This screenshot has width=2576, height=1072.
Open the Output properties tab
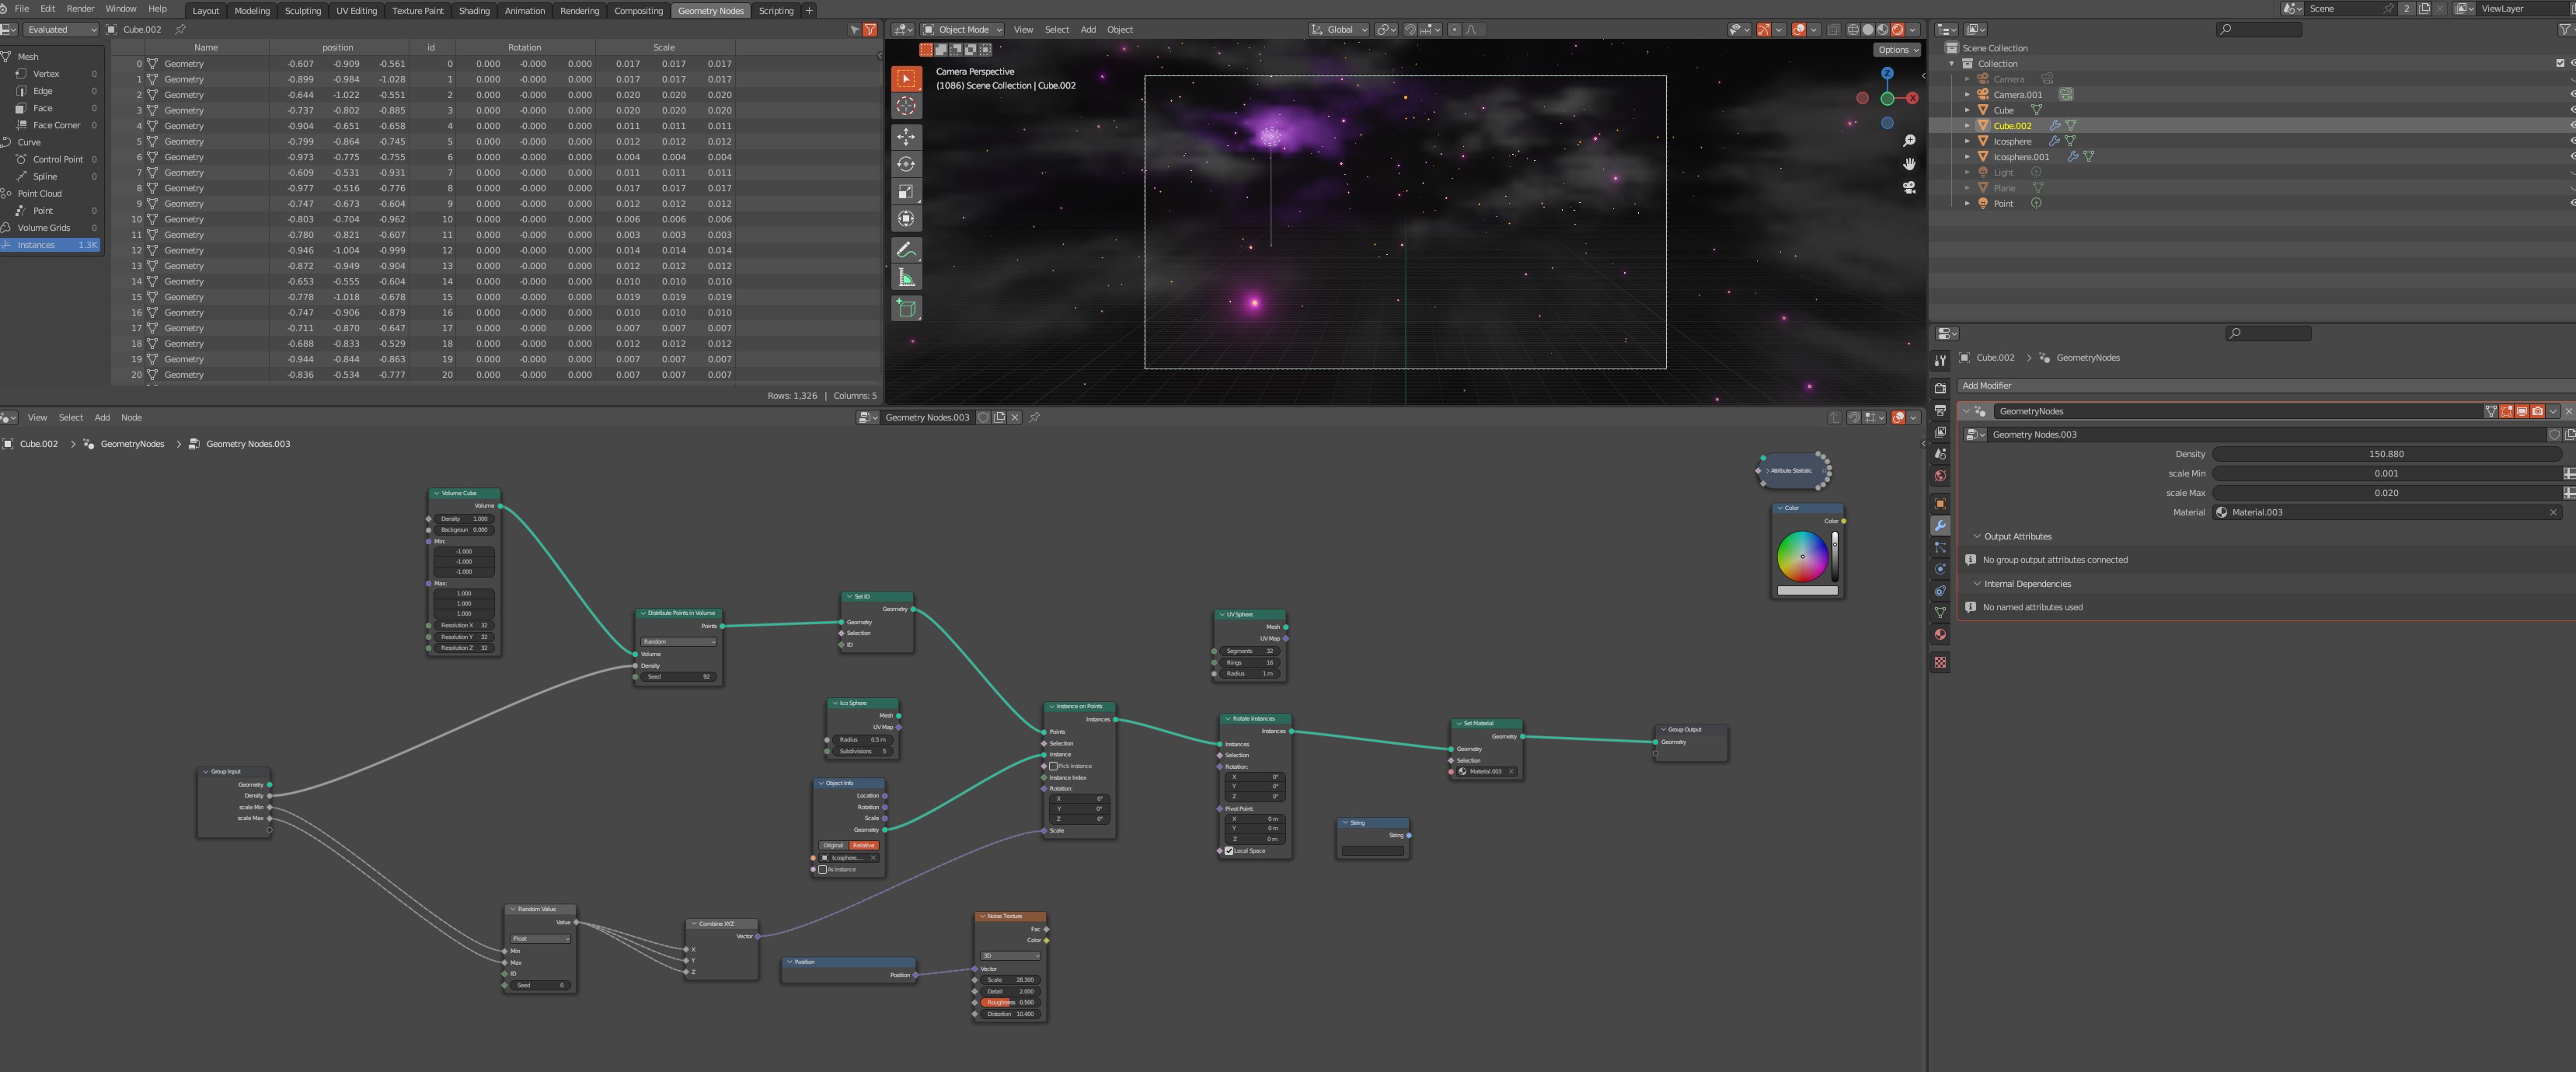coord(1940,410)
